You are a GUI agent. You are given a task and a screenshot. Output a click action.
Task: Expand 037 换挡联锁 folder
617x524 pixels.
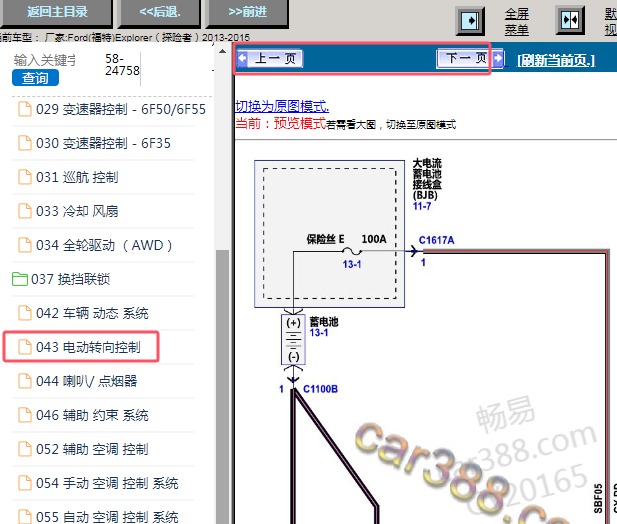pos(61,279)
